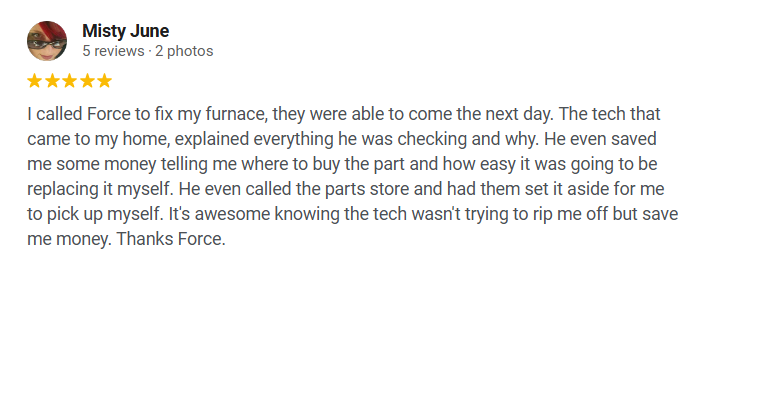This screenshot has width=770, height=417.
Task: Click the third gold rating star
Action: pyautogui.click(x=70, y=81)
